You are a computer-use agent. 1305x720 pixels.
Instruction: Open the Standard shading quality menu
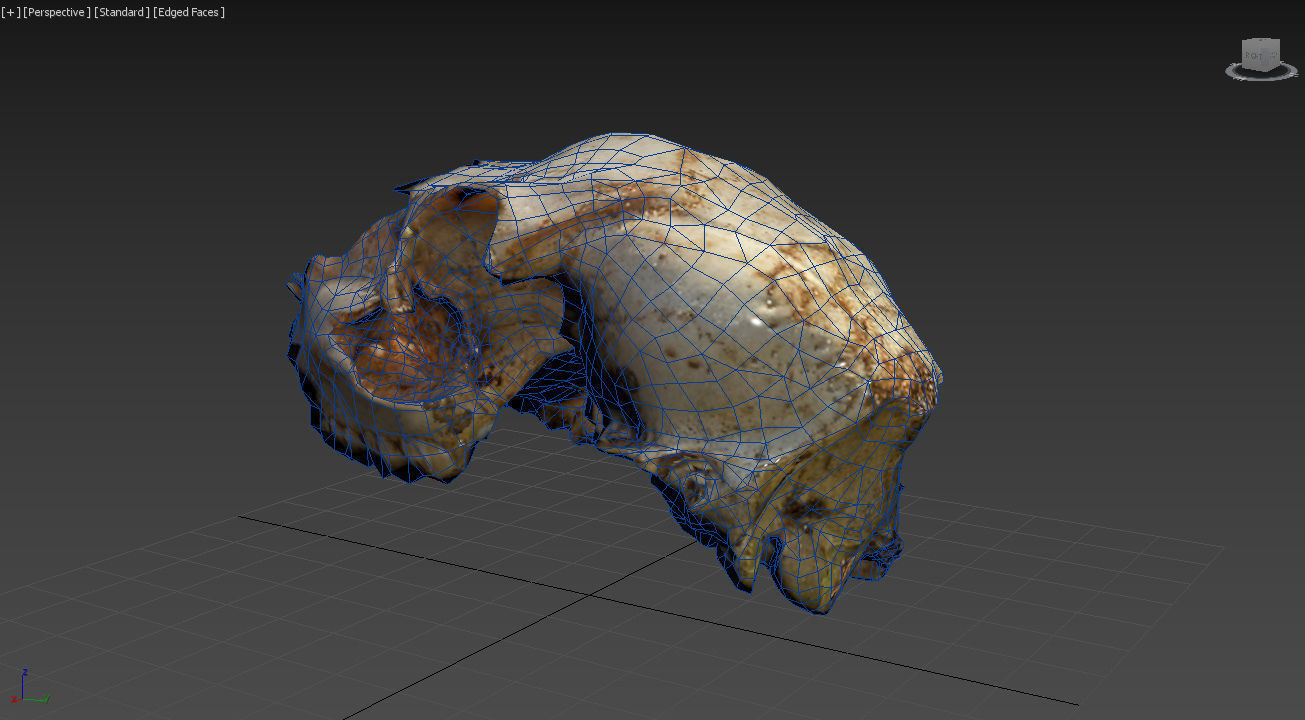click(122, 12)
